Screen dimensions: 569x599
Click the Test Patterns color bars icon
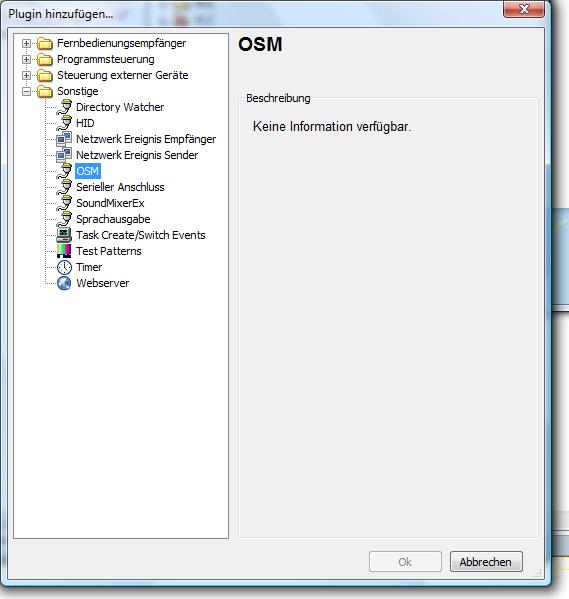[64, 251]
